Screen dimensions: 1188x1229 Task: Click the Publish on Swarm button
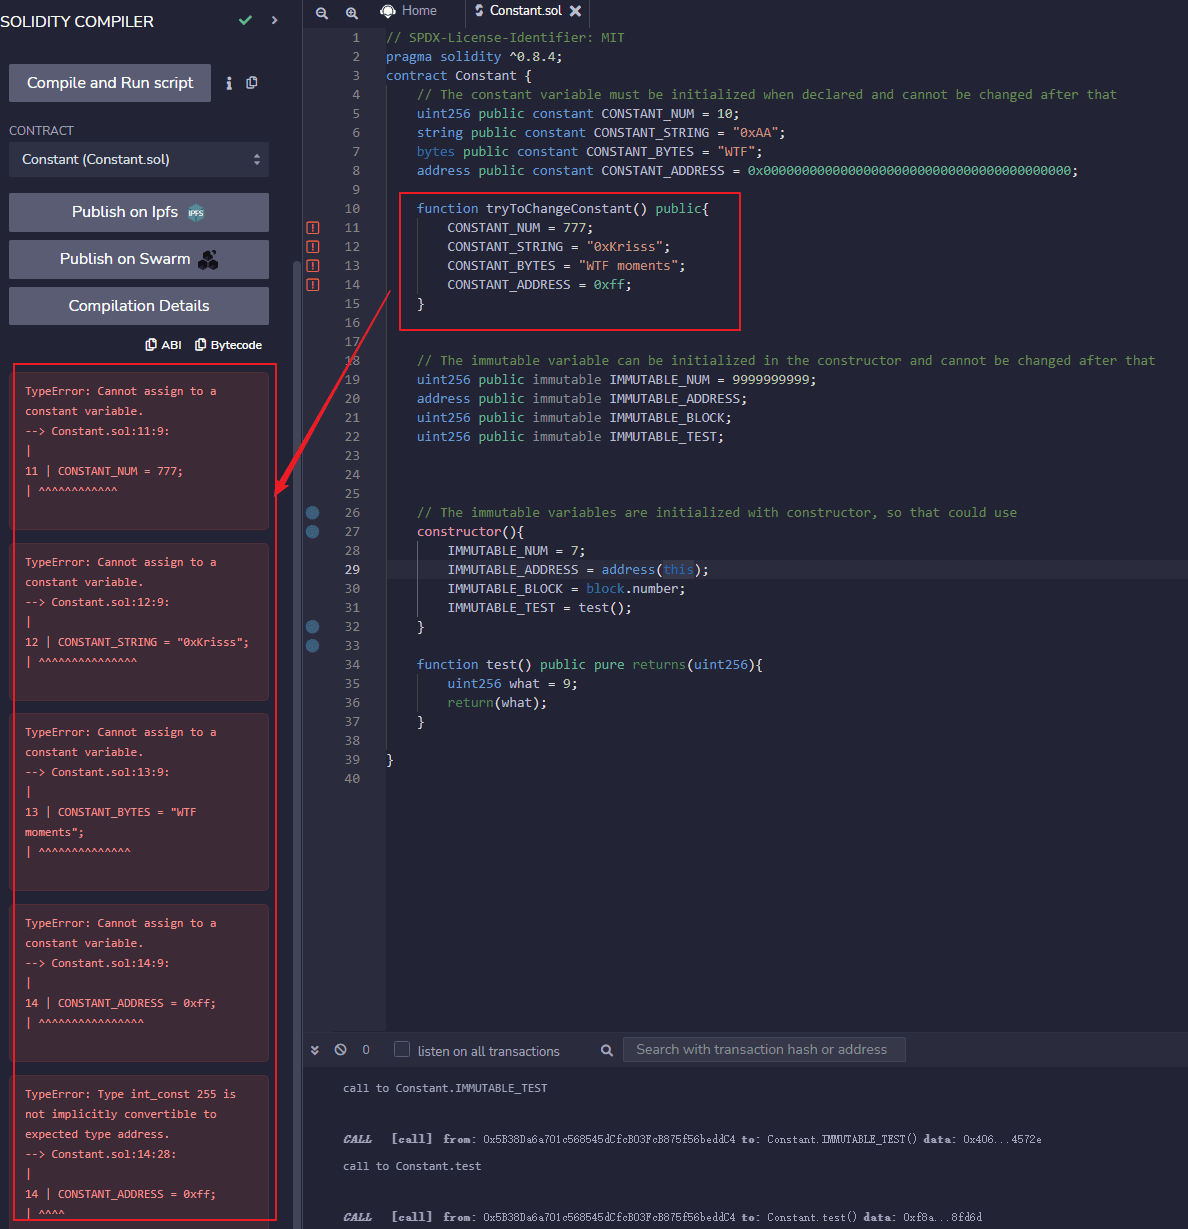point(139,259)
